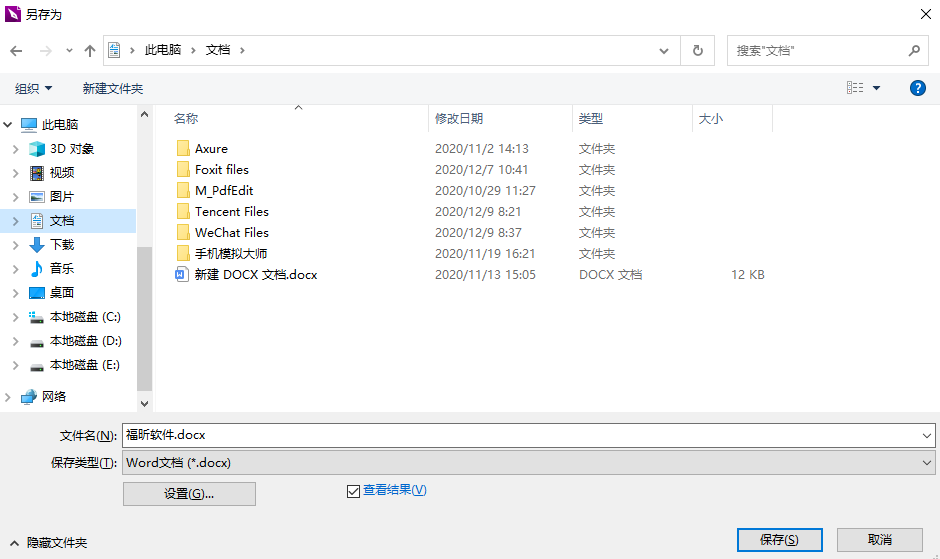
Task: Select the WeChat Files folder
Action: click(231, 233)
